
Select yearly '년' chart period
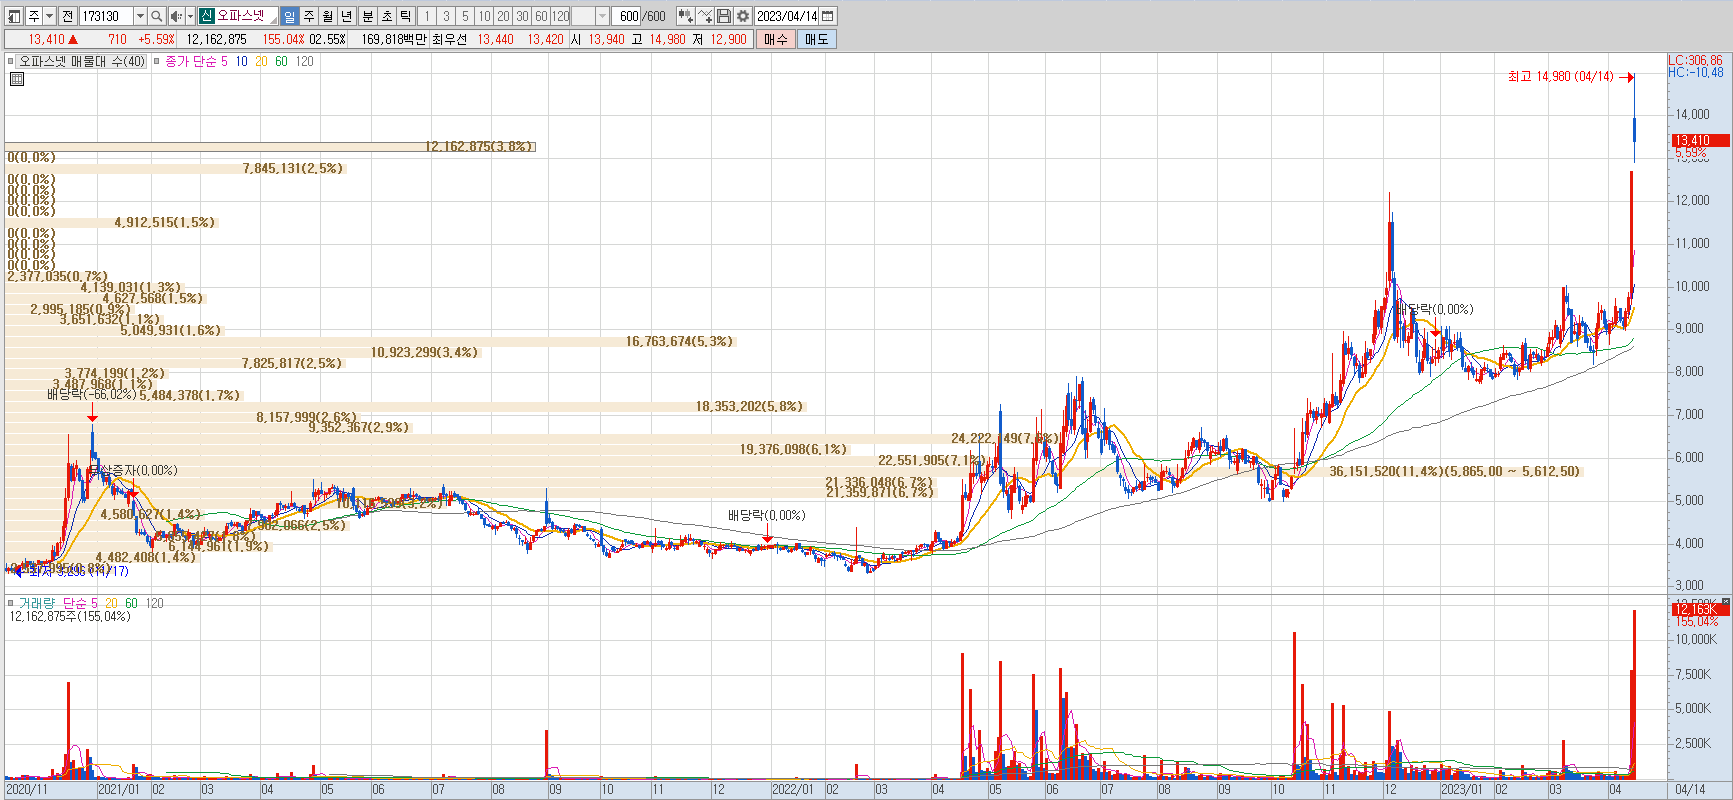(x=346, y=16)
